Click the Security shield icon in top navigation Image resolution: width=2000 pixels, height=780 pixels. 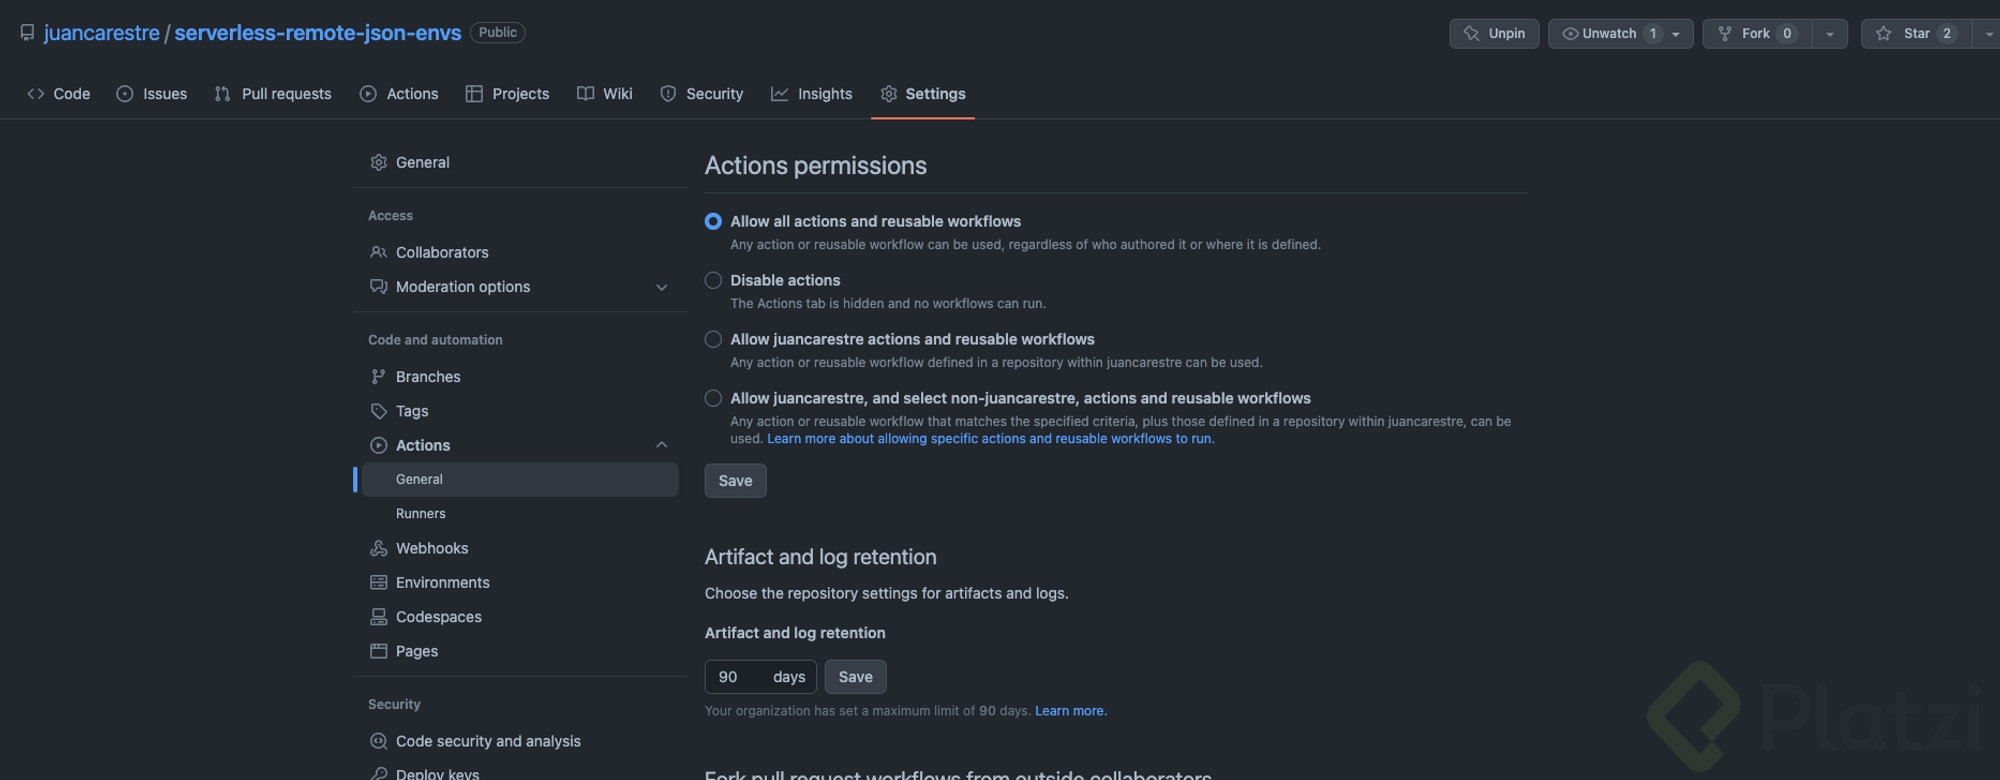coord(668,94)
